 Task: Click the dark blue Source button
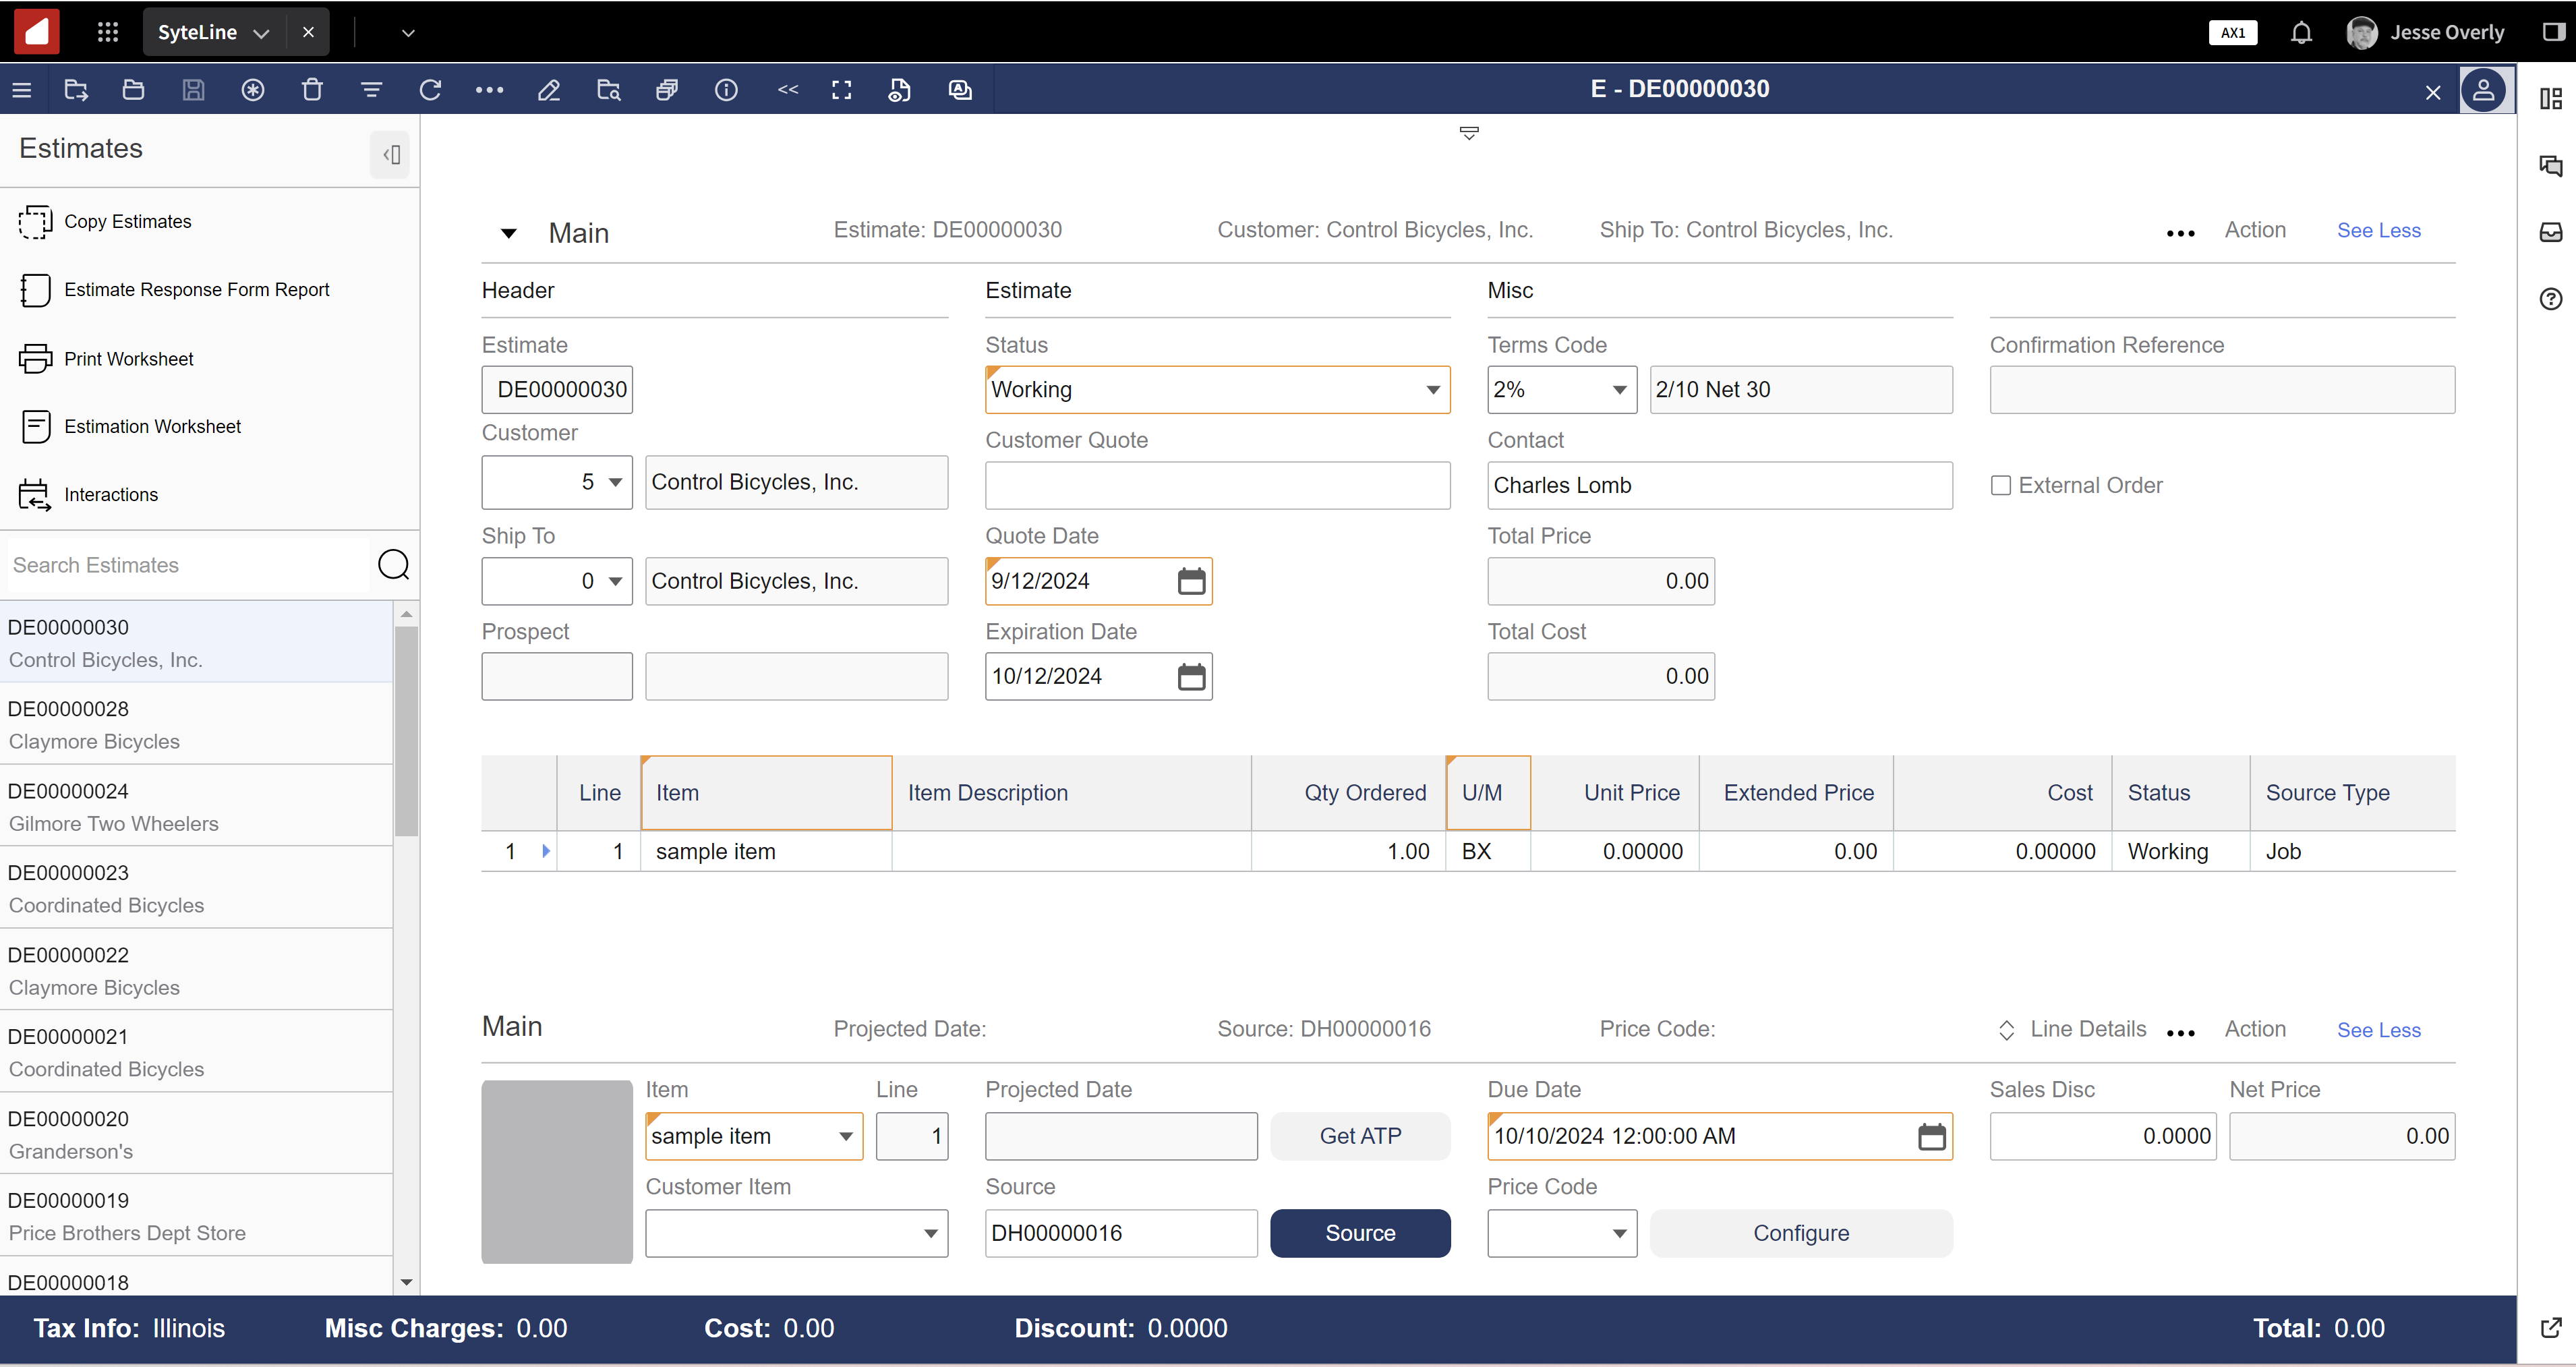tap(1359, 1233)
